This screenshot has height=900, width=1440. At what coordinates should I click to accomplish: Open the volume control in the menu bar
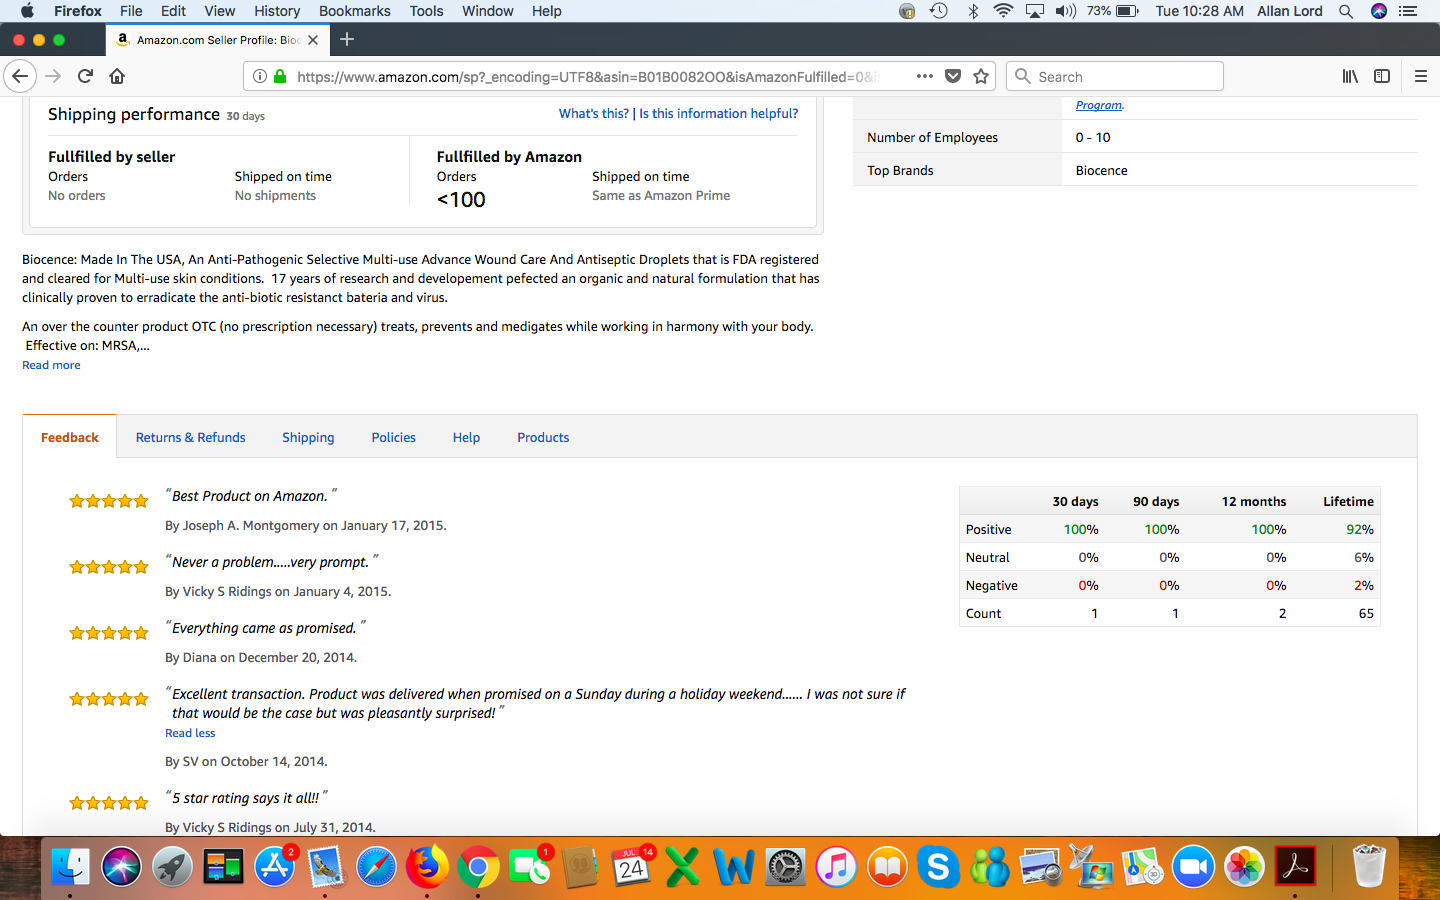(x=1065, y=11)
